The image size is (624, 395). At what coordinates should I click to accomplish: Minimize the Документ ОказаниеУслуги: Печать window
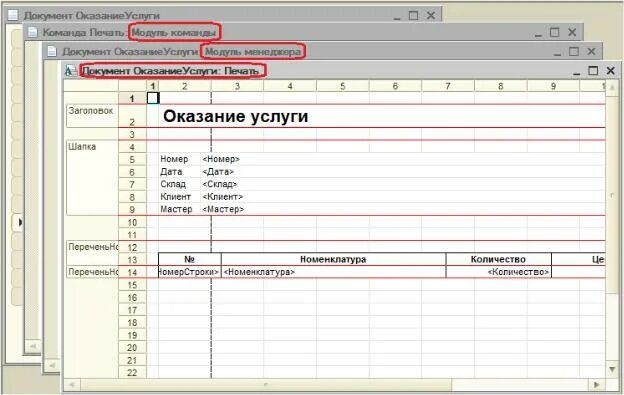pos(576,73)
